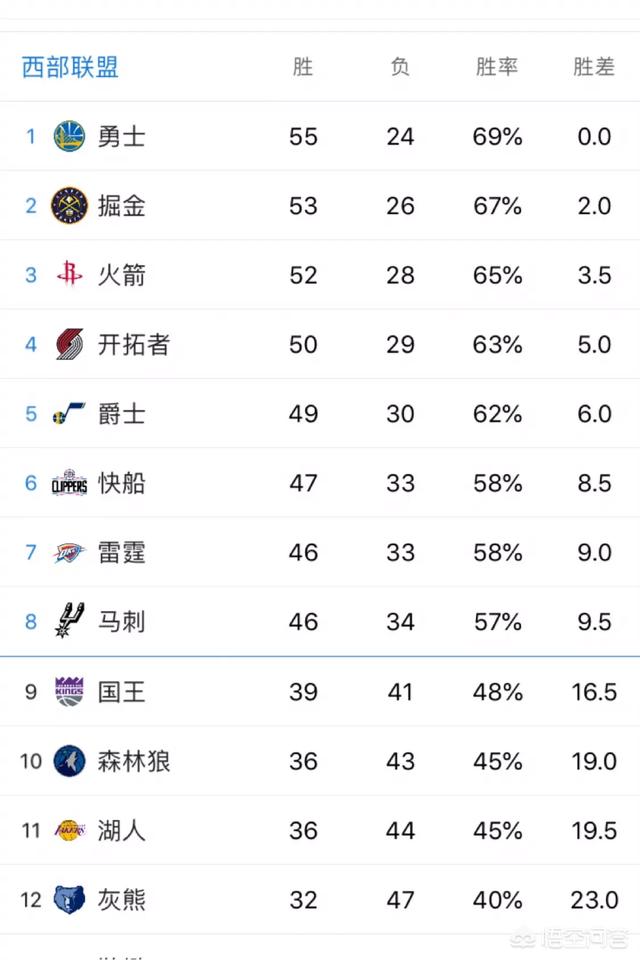Viewport: 640px width, 960px height.
Task: Tap the Thunder team logo
Action: [x=69, y=553]
